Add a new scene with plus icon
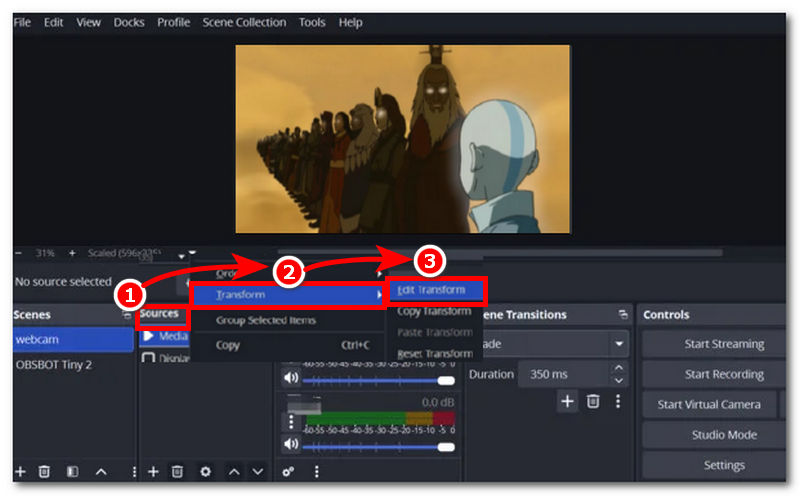The width and height of the screenshot is (800, 496). point(20,472)
